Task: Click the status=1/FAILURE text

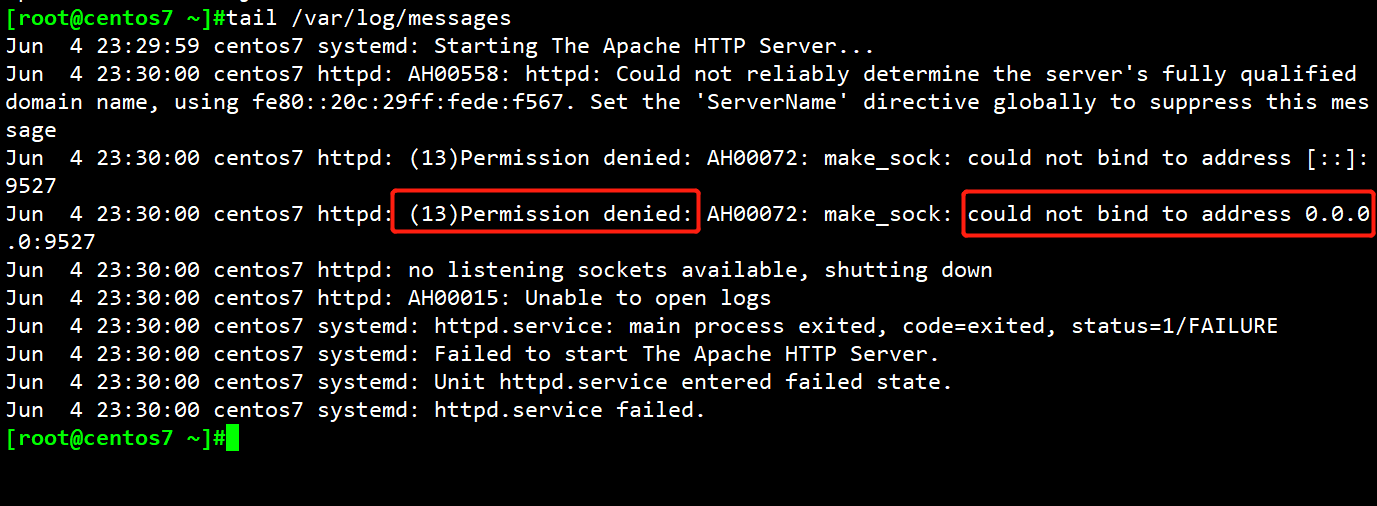Action: coord(1174,326)
